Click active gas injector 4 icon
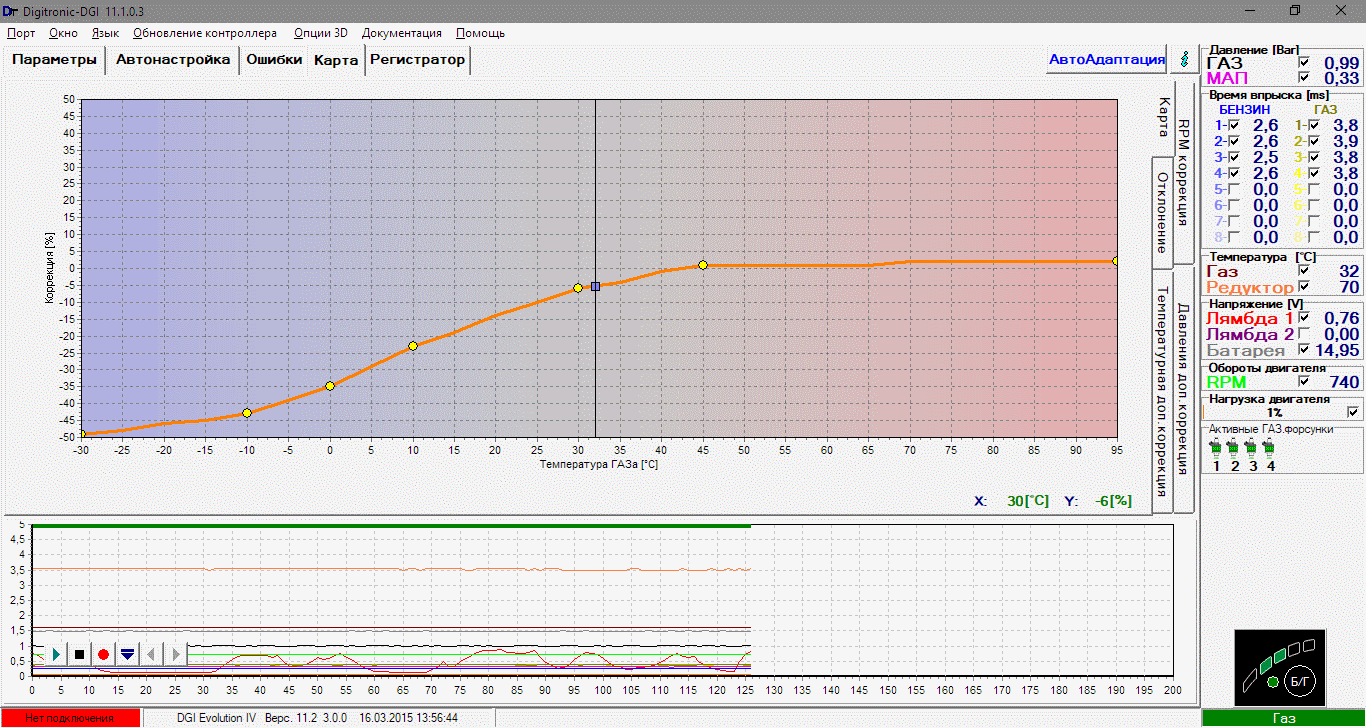The height and width of the screenshot is (728, 1366). point(1270,449)
